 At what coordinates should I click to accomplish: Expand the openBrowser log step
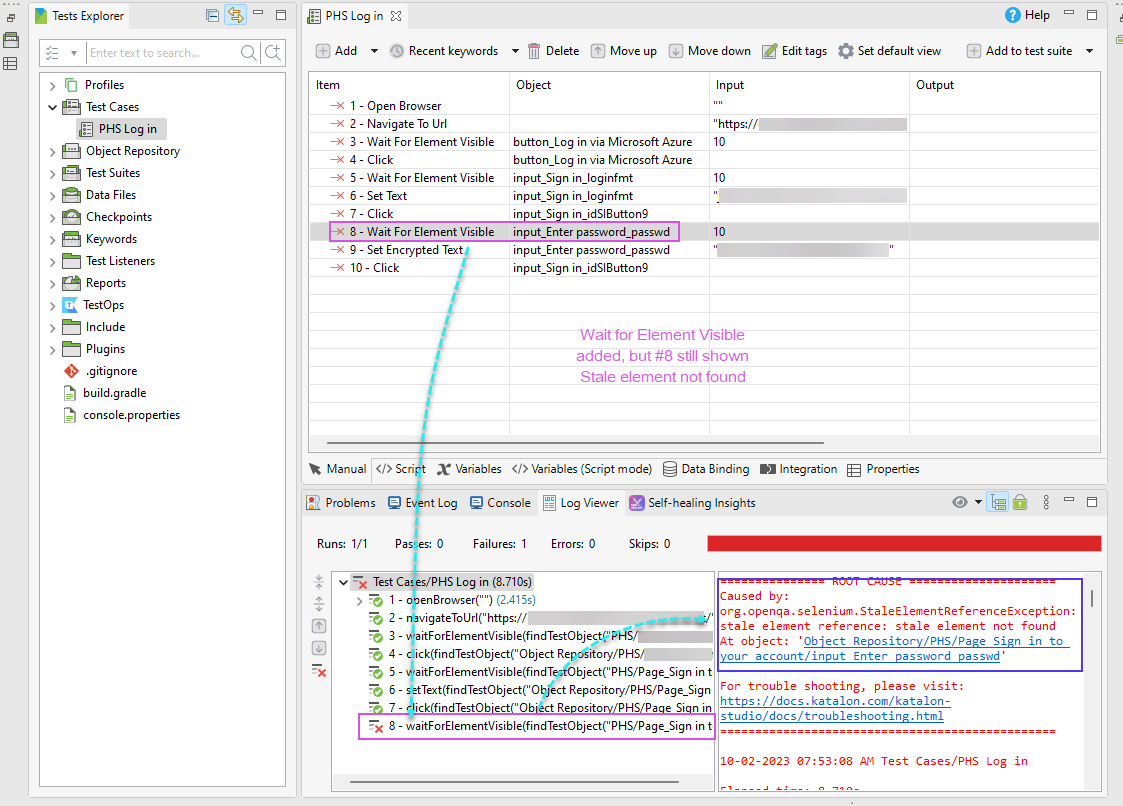tap(360, 600)
